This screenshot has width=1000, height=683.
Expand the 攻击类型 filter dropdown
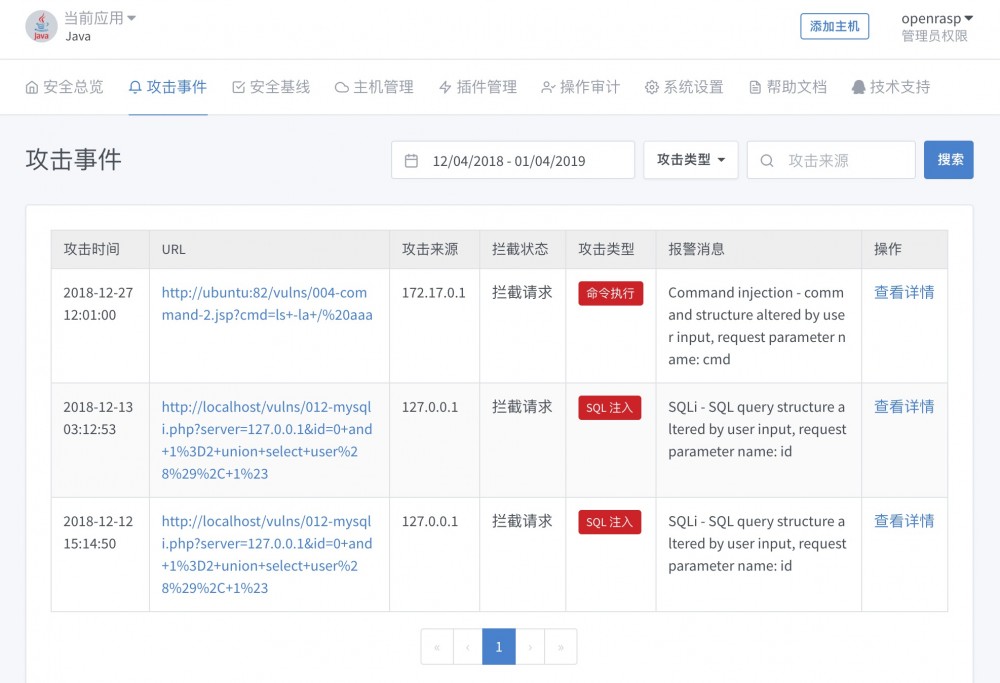pyautogui.click(x=691, y=160)
